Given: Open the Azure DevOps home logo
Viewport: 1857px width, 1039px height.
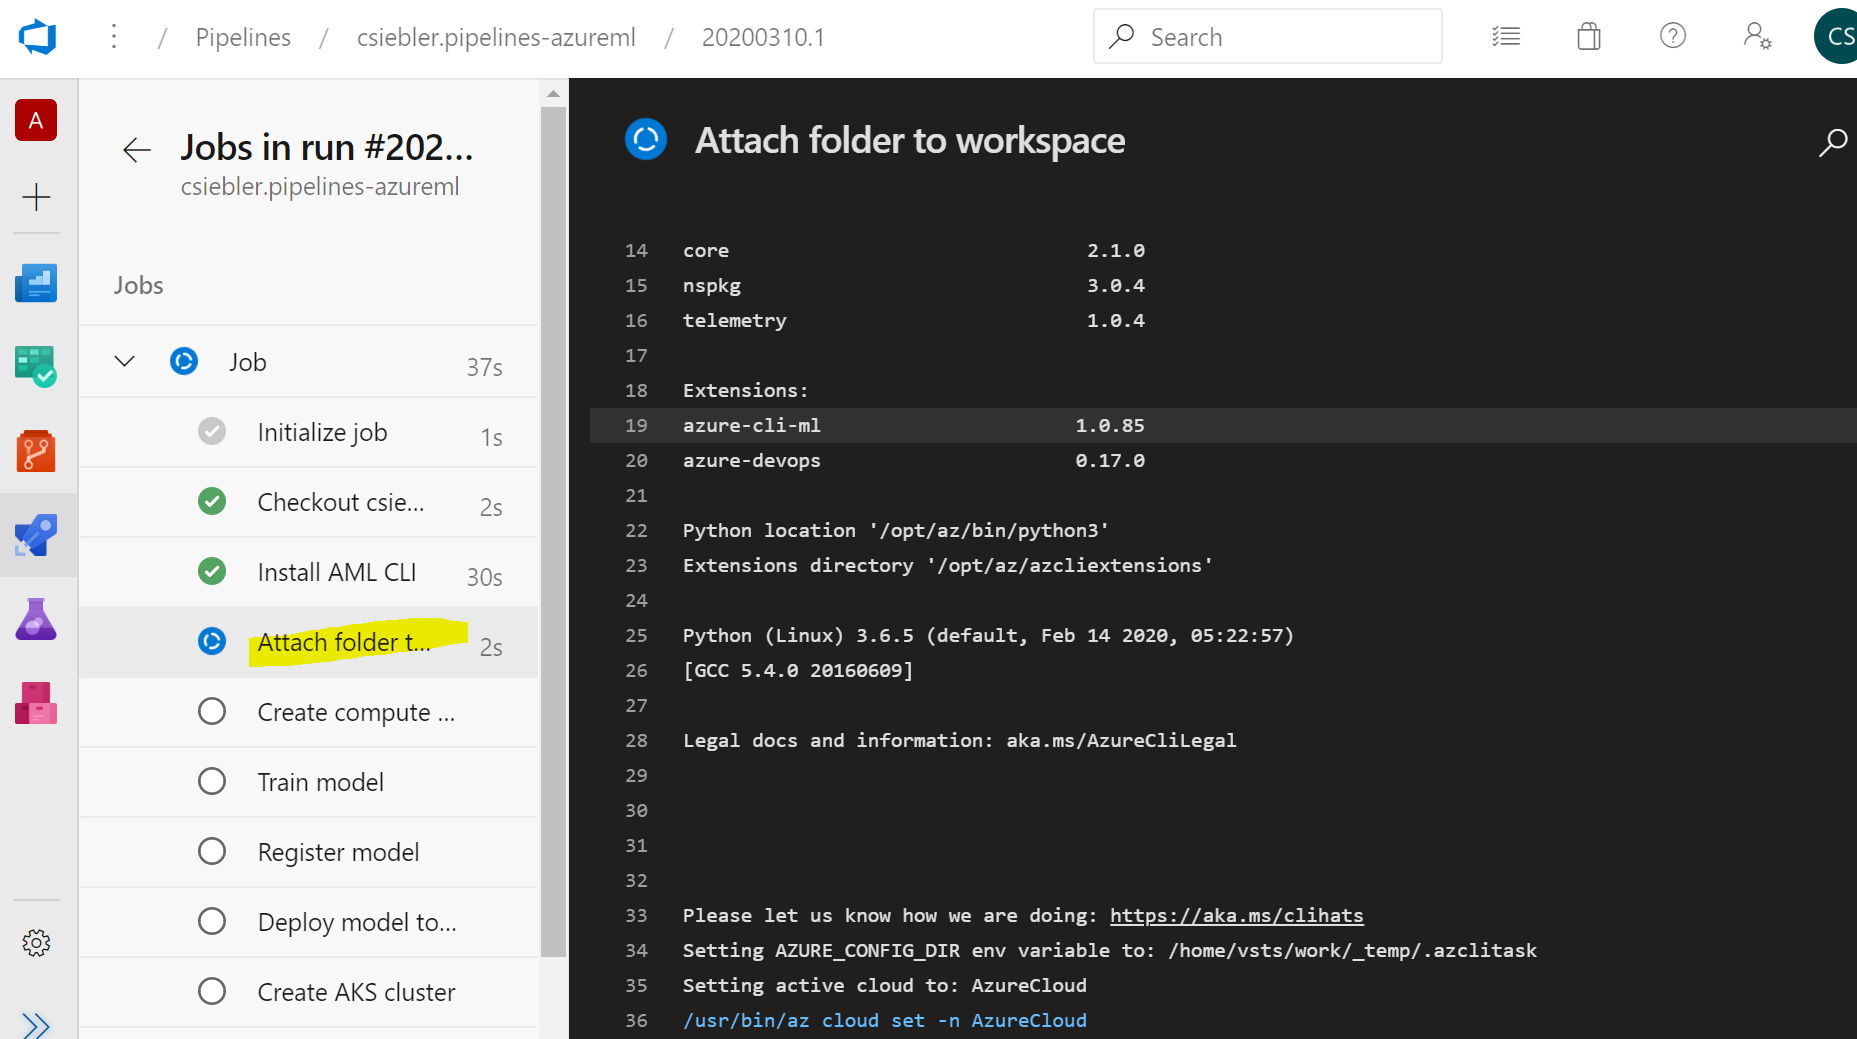Looking at the screenshot, I should (x=37, y=38).
